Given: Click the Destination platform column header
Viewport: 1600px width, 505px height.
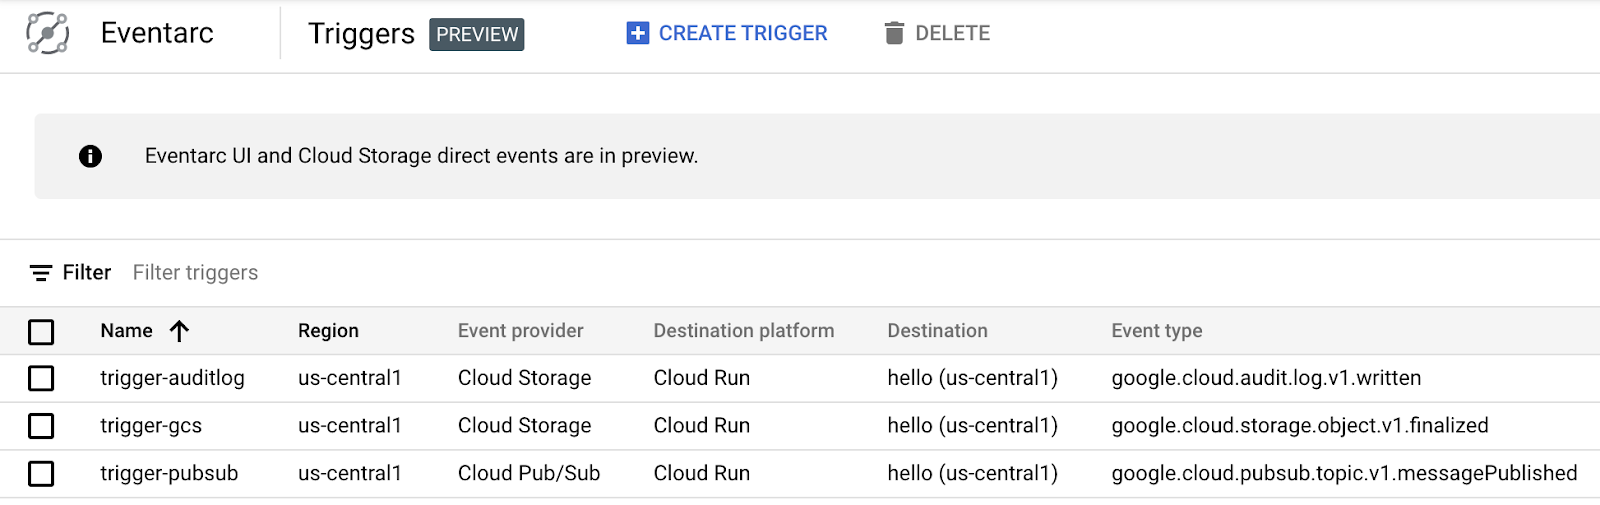Looking at the screenshot, I should 743,331.
